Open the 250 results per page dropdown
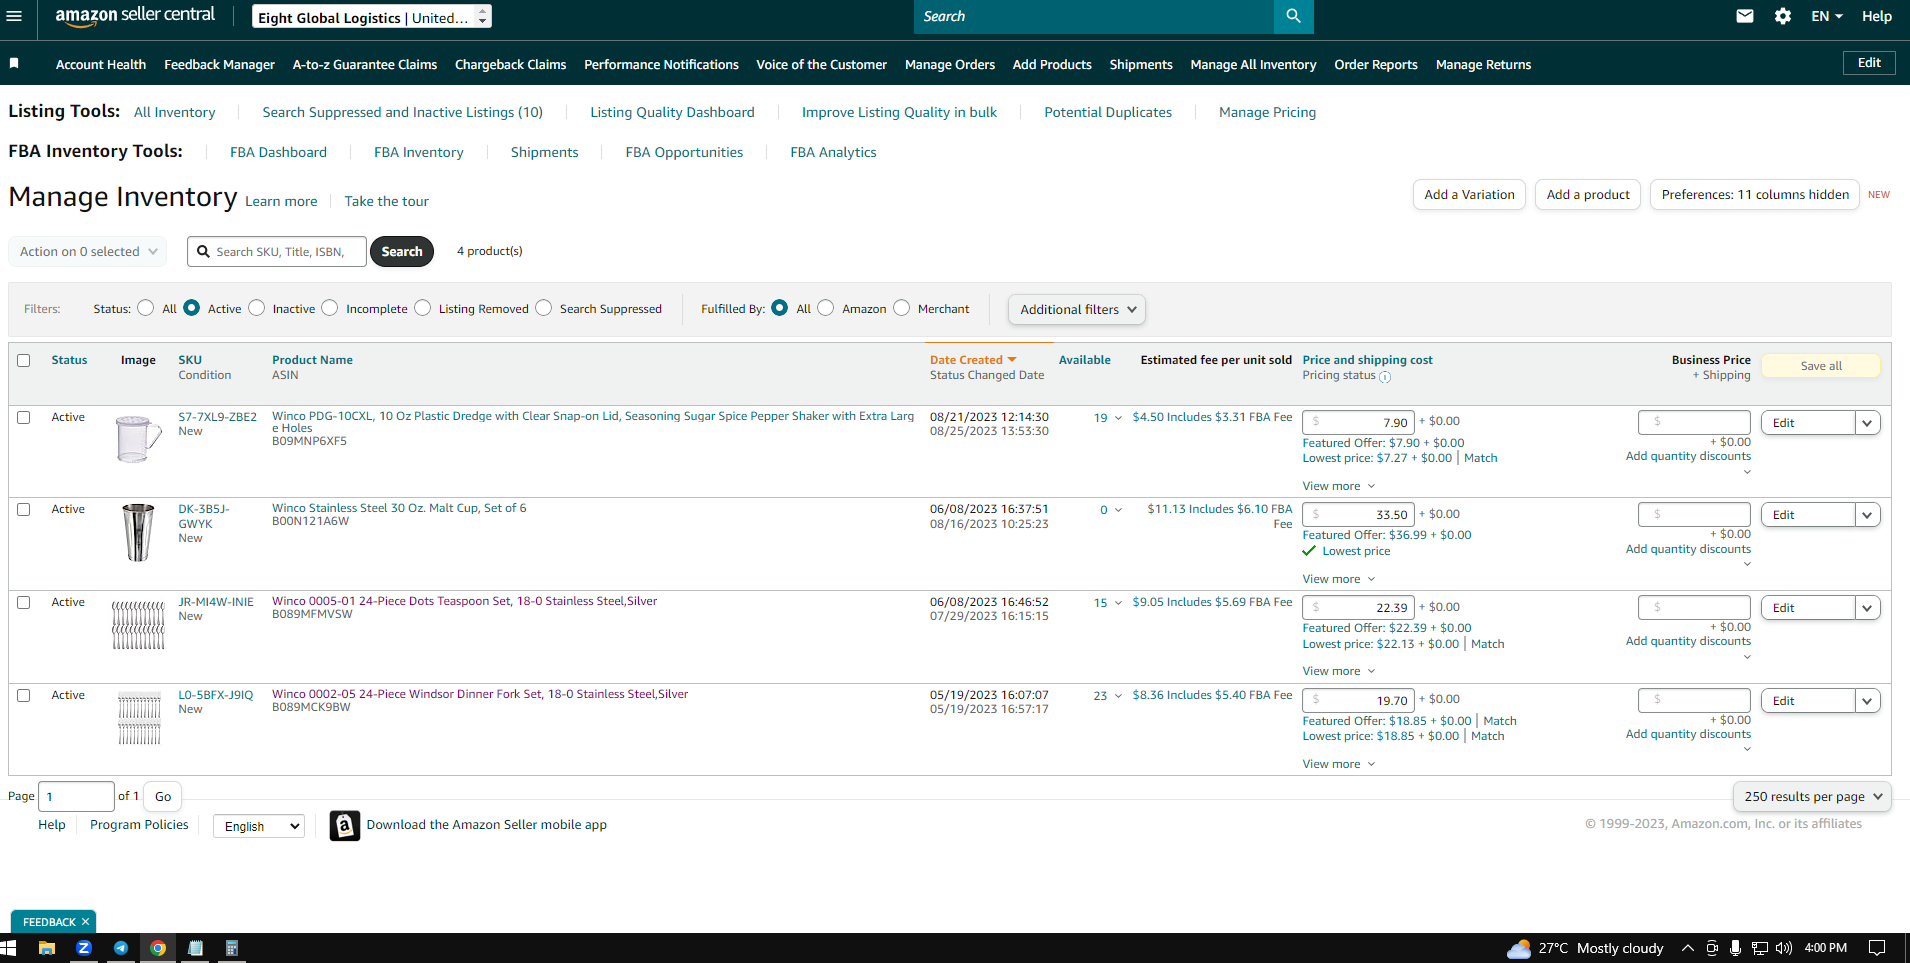 point(1812,797)
